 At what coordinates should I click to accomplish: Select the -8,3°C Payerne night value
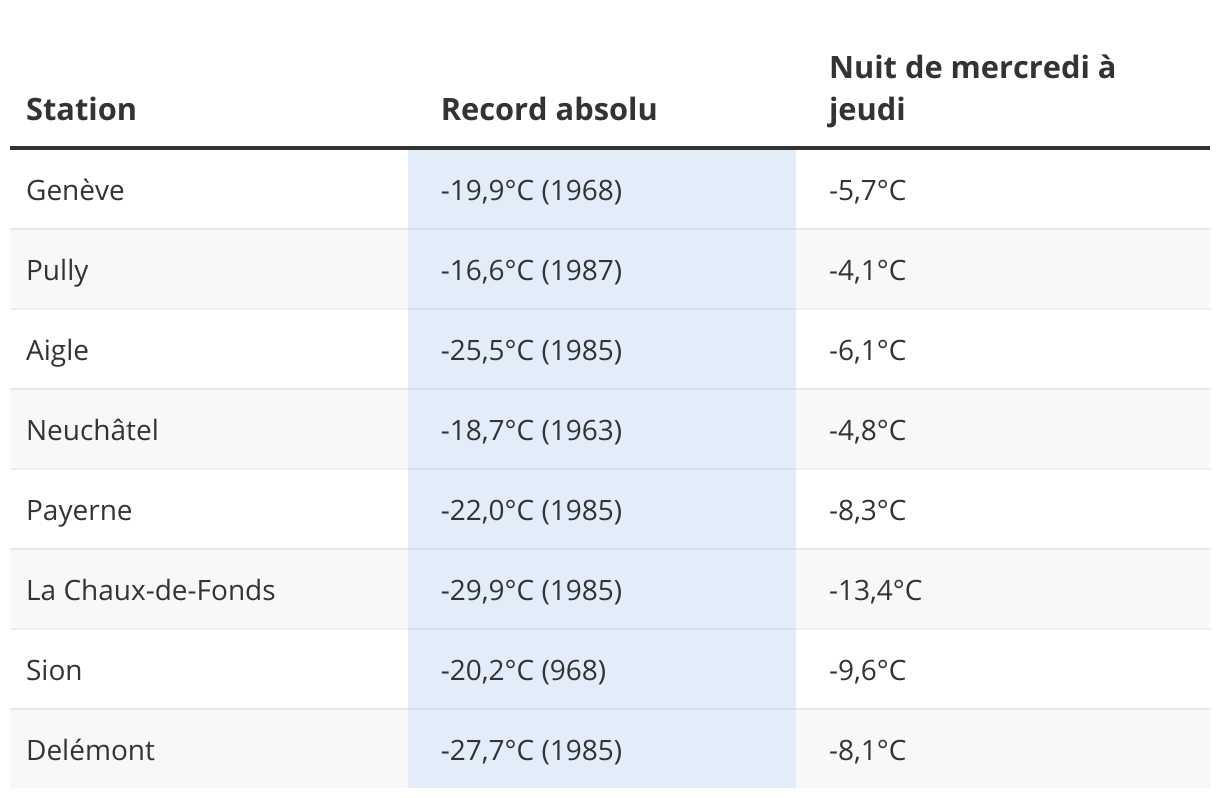point(867,511)
